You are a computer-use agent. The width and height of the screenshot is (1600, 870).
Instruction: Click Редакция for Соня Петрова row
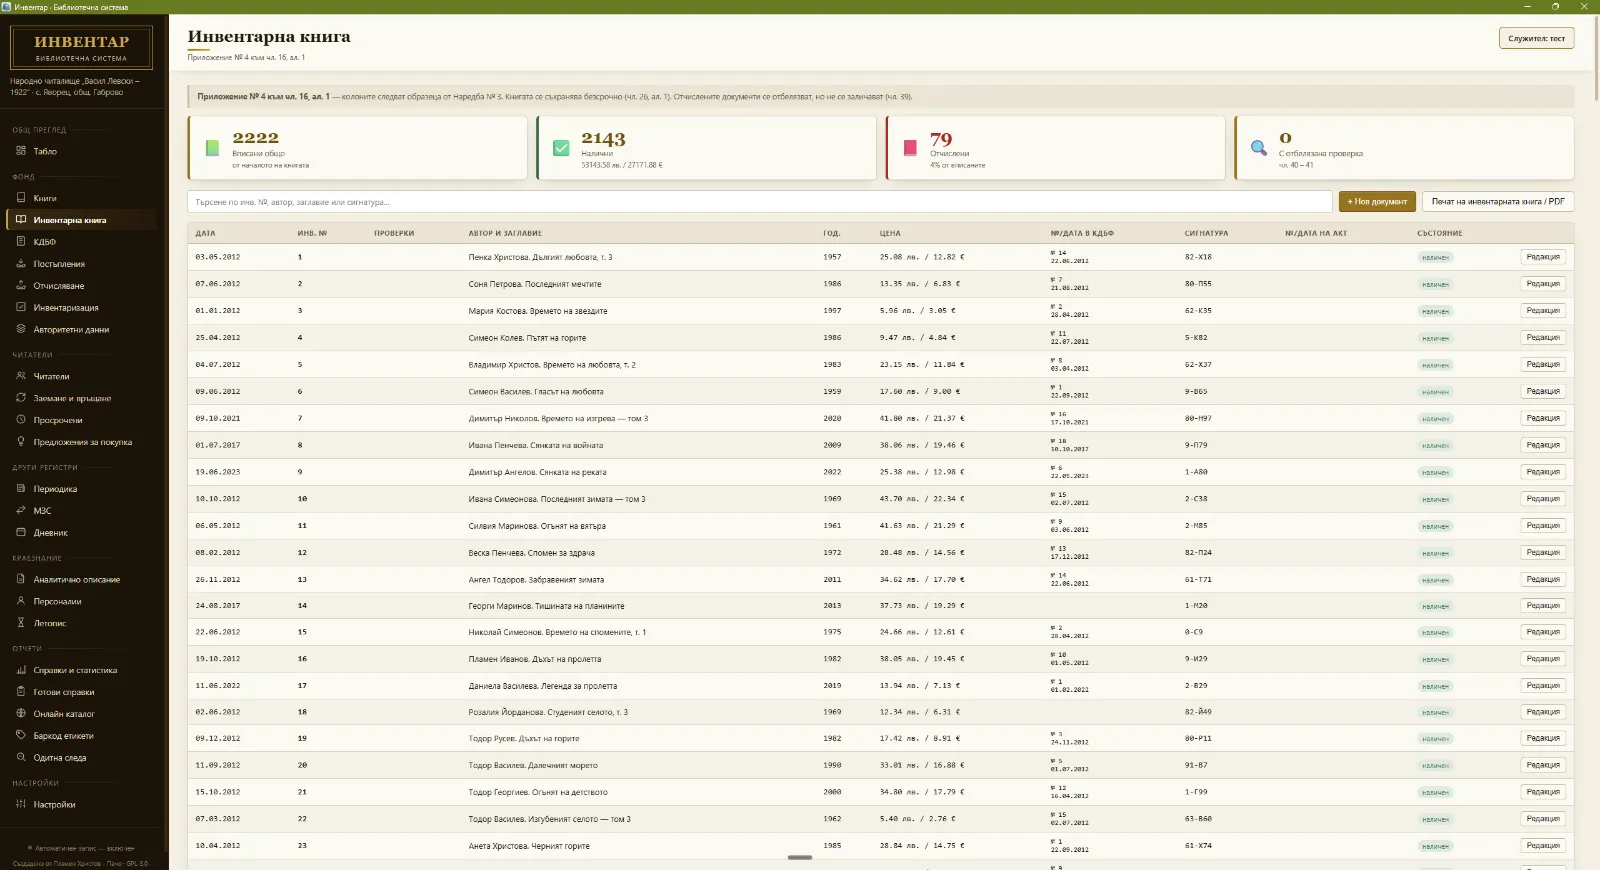(x=1543, y=284)
